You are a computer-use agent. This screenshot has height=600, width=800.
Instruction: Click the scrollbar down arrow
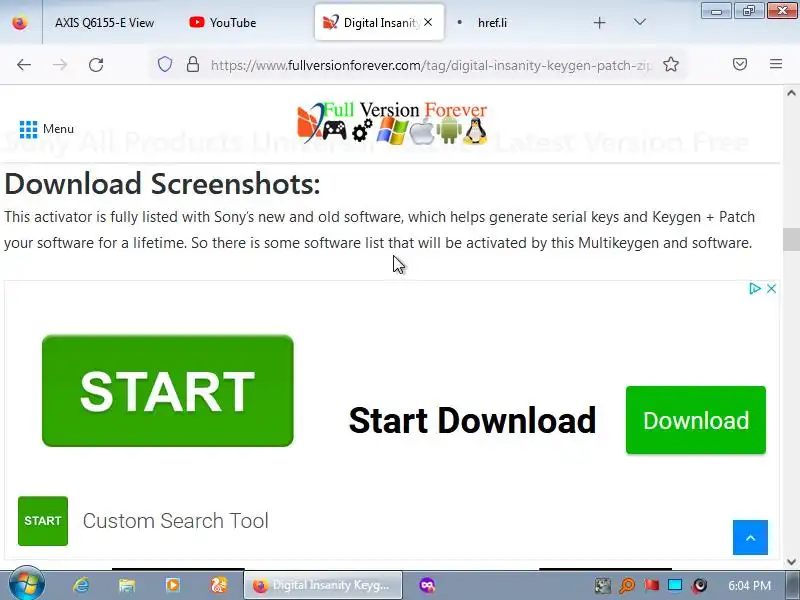791,562
